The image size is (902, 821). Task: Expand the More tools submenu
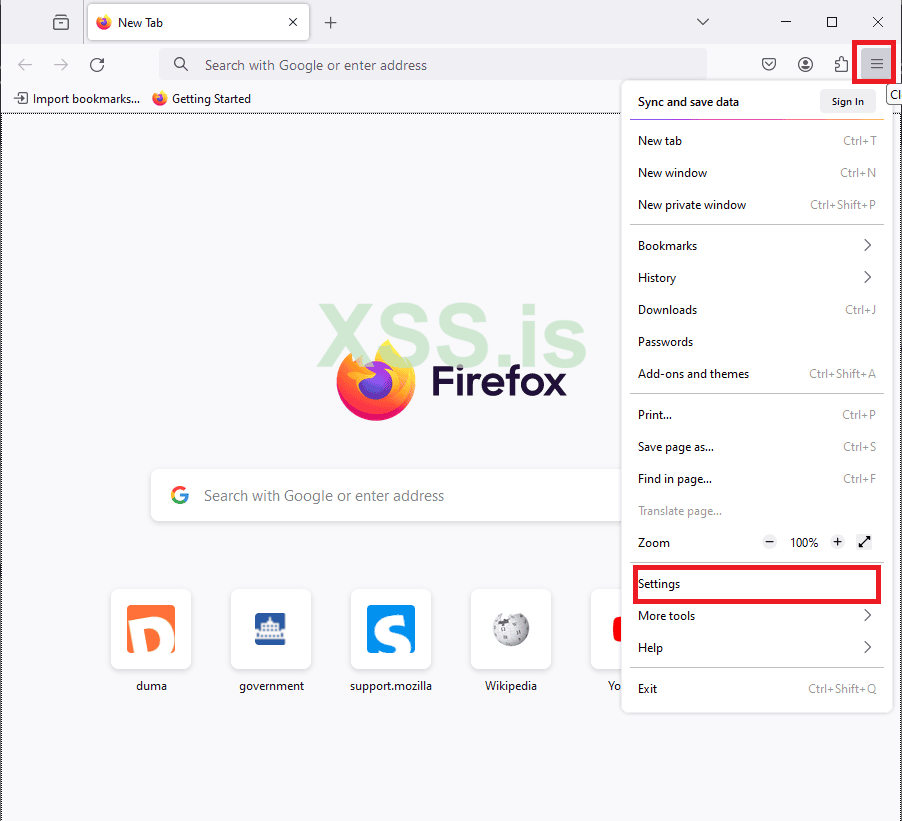(756, 616)
